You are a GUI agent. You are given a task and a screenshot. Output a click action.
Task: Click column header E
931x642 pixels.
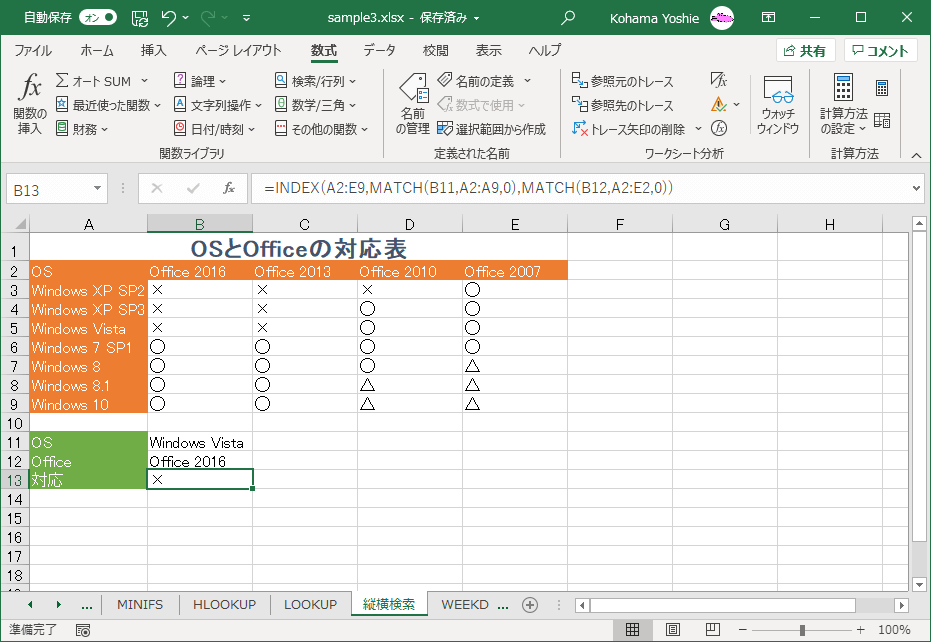(515, 224)
